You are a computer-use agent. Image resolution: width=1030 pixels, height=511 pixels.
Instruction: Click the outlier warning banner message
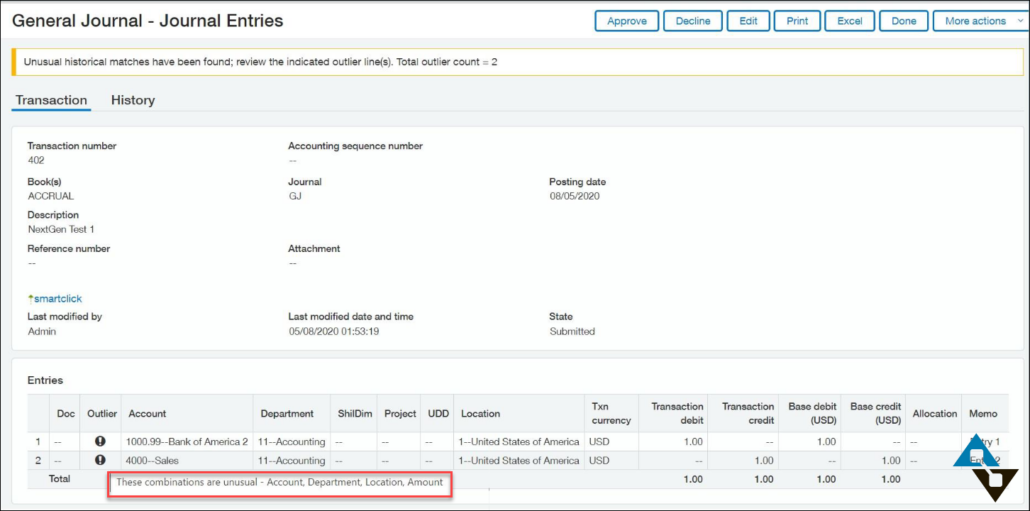point(261,62)
